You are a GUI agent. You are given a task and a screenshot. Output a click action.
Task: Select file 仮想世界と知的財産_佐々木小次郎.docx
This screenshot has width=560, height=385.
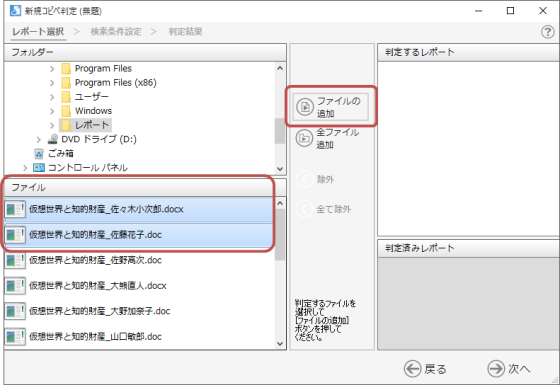point(140,209)
